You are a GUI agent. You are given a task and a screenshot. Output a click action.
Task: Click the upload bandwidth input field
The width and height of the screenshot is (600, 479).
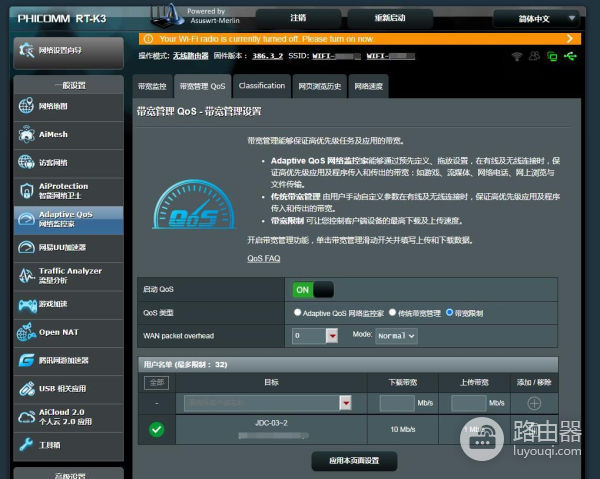click(x=469, y=403)
